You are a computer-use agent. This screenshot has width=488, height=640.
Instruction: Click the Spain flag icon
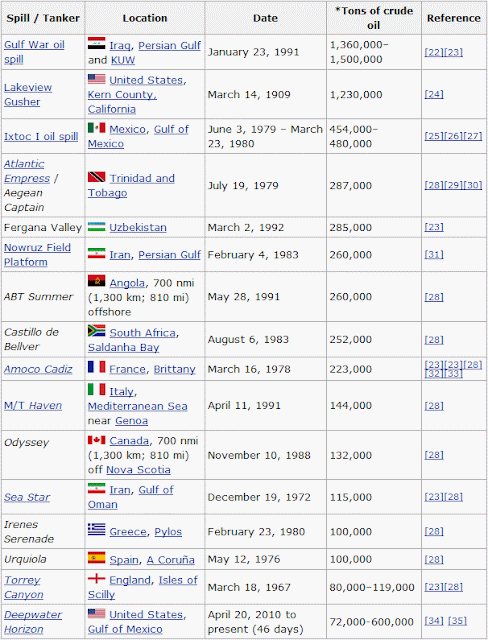coord(96,558)
